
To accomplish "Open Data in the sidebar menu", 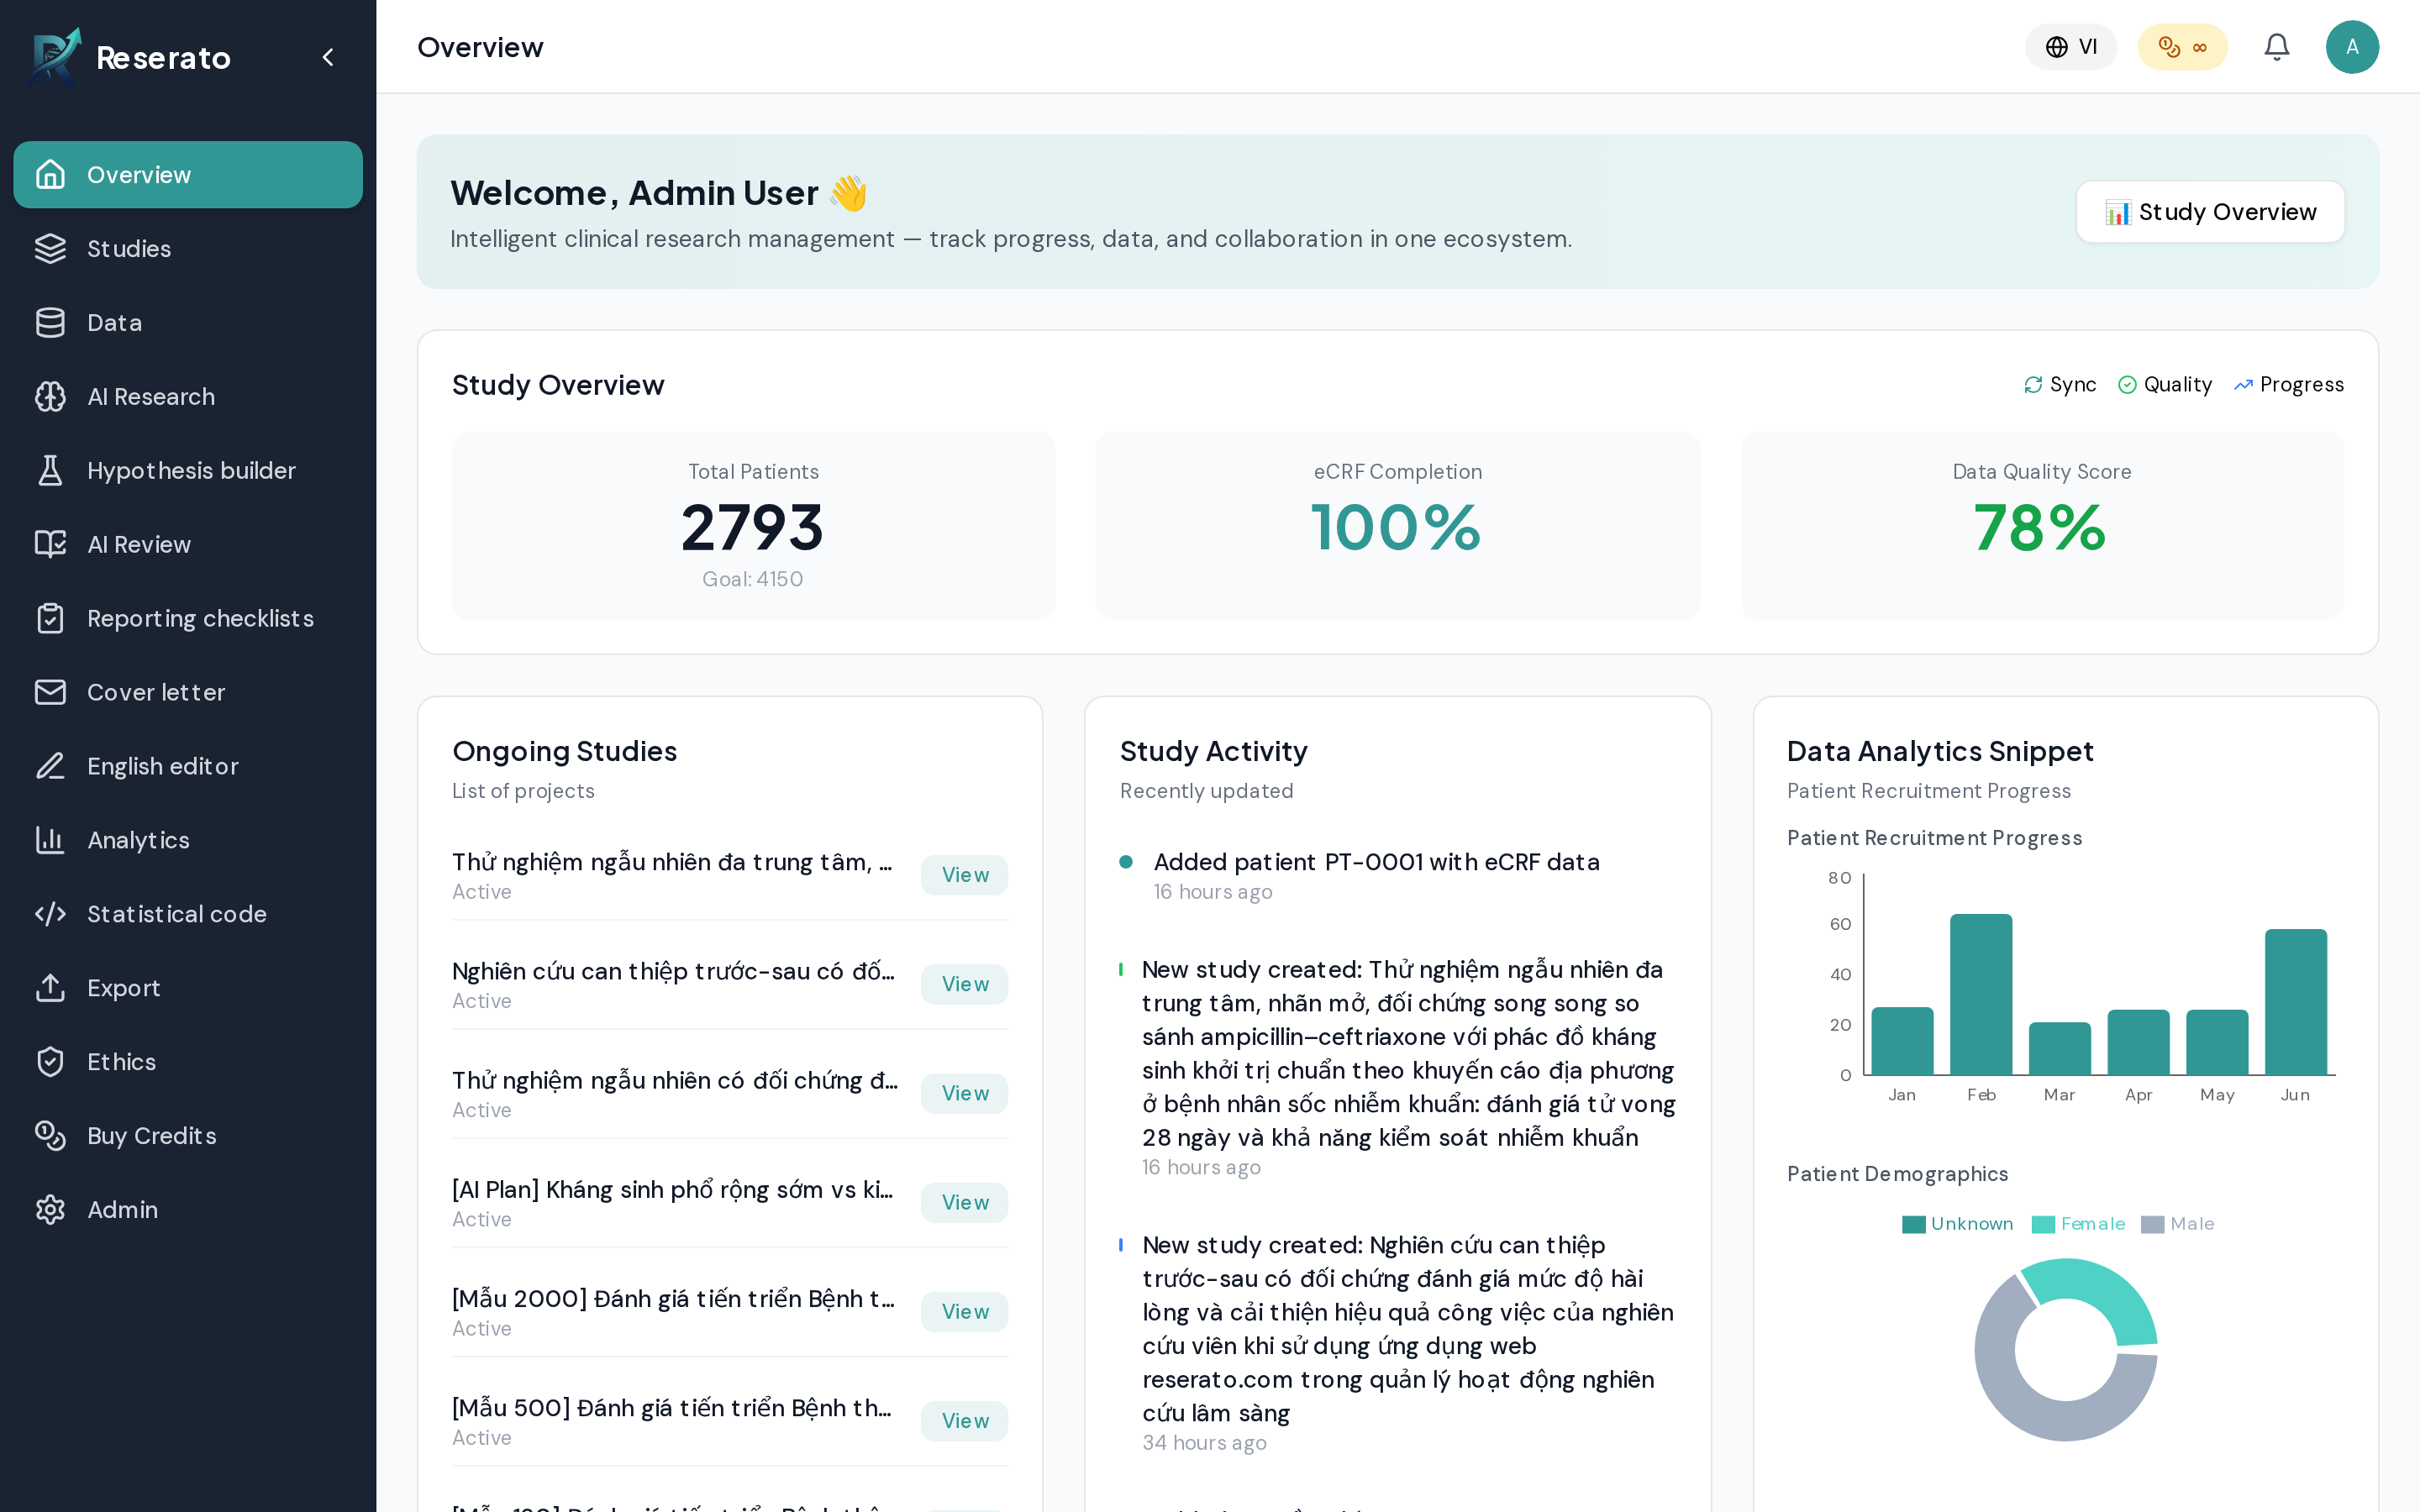I will coord(188,323).
